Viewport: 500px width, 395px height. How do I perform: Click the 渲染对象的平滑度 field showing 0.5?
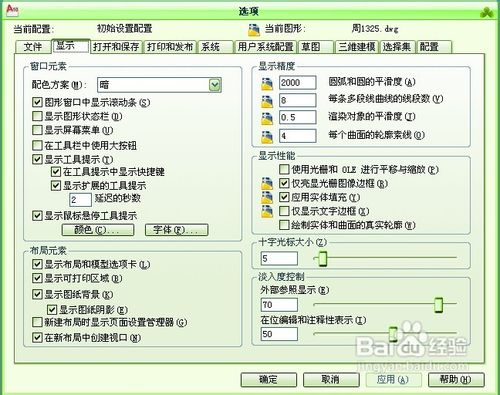298,117
